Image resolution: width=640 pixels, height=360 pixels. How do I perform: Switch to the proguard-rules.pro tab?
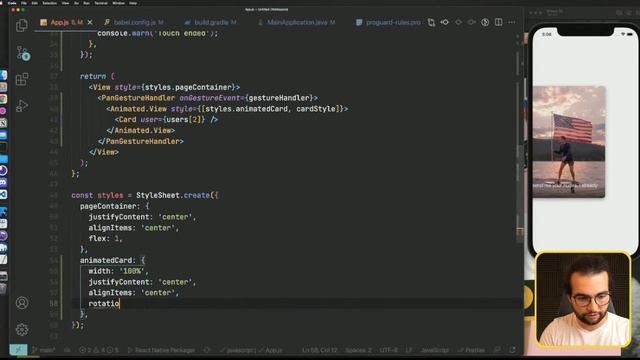[x=388, y=22]
